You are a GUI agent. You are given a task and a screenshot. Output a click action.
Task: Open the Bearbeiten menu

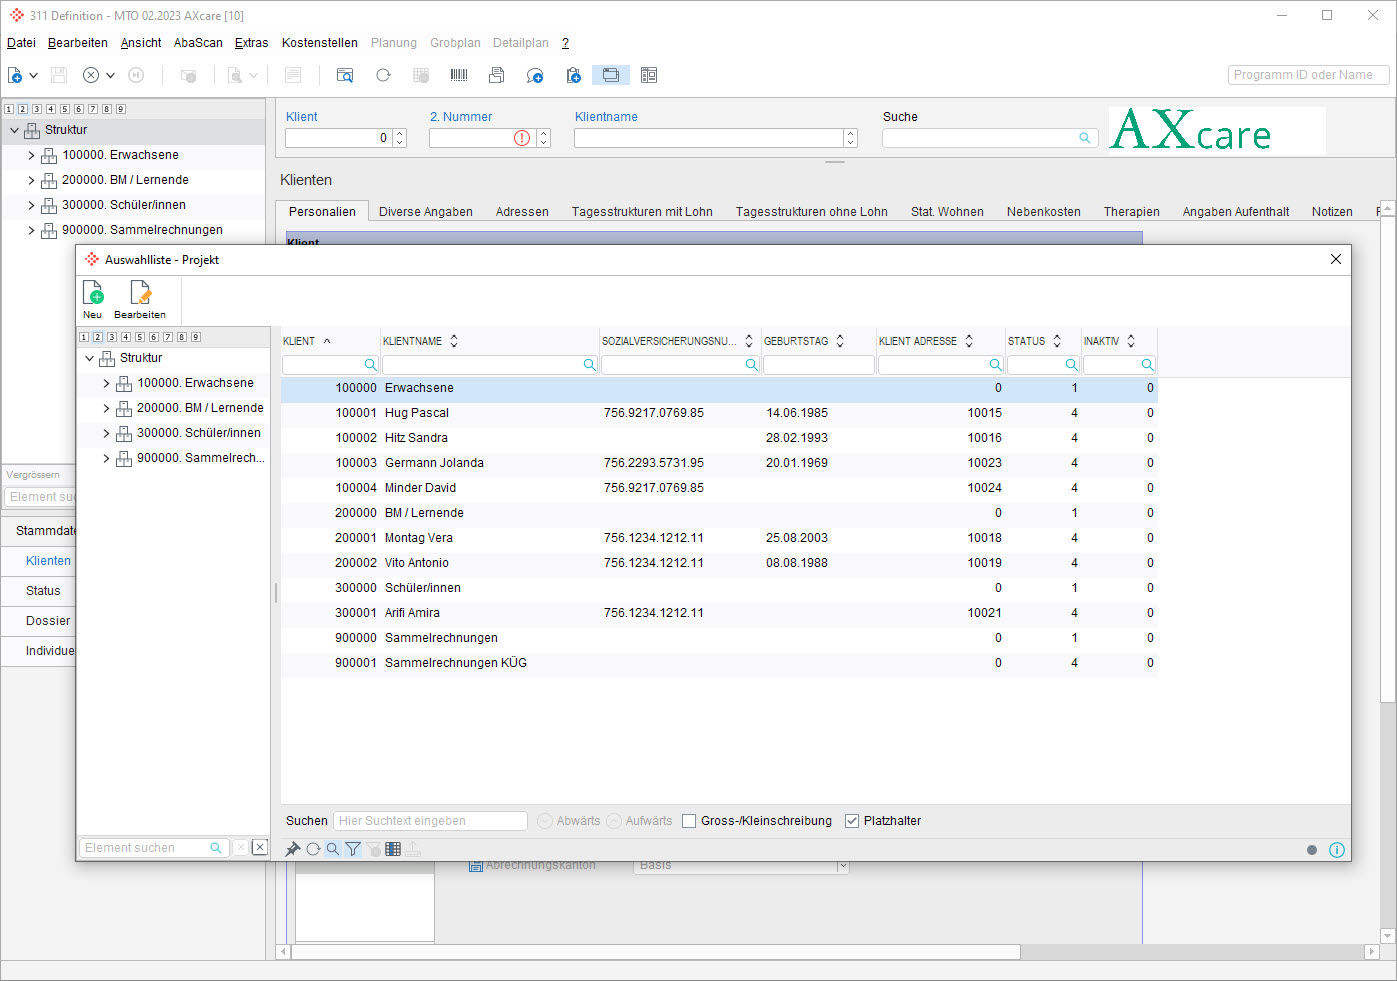[x=78, y=43]
